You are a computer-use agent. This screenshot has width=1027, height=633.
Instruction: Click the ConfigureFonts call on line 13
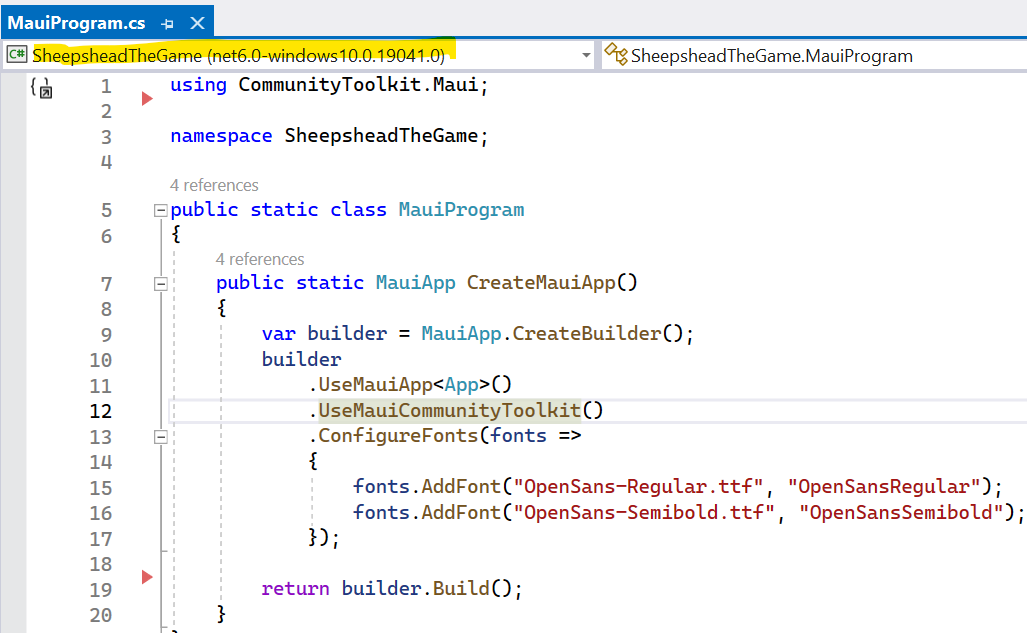(398, 436)
